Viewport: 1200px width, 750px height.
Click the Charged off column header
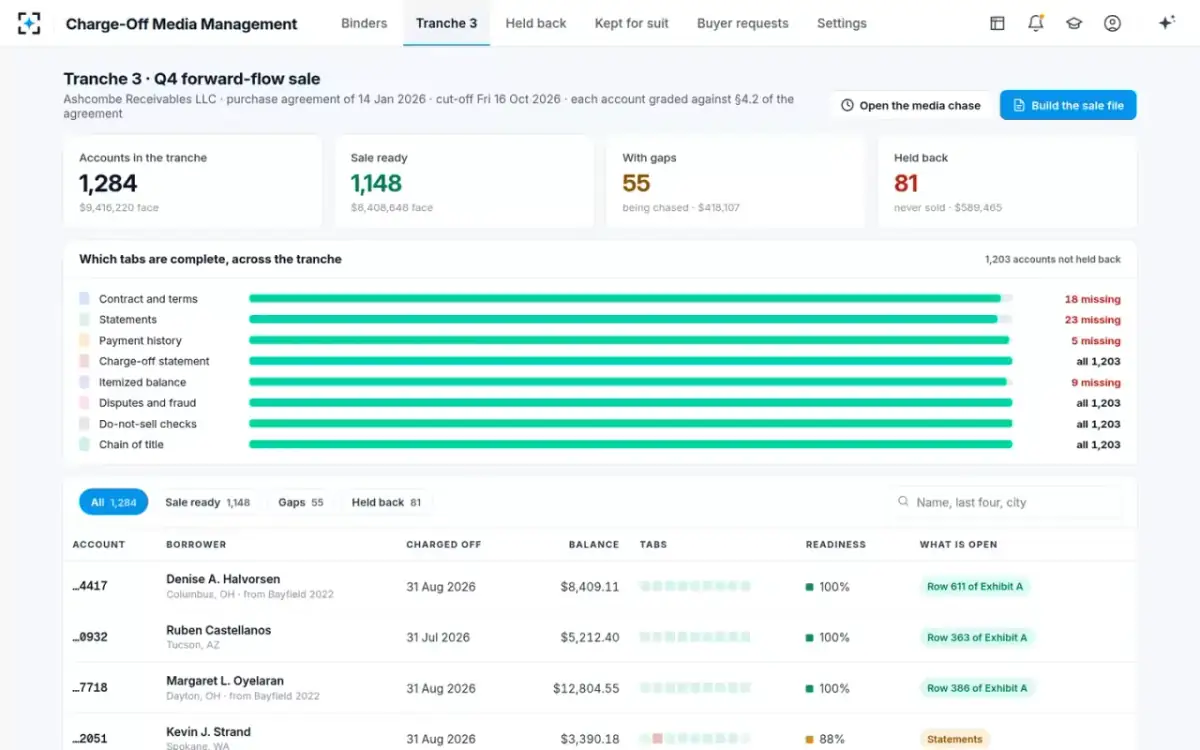pos(443,545)
